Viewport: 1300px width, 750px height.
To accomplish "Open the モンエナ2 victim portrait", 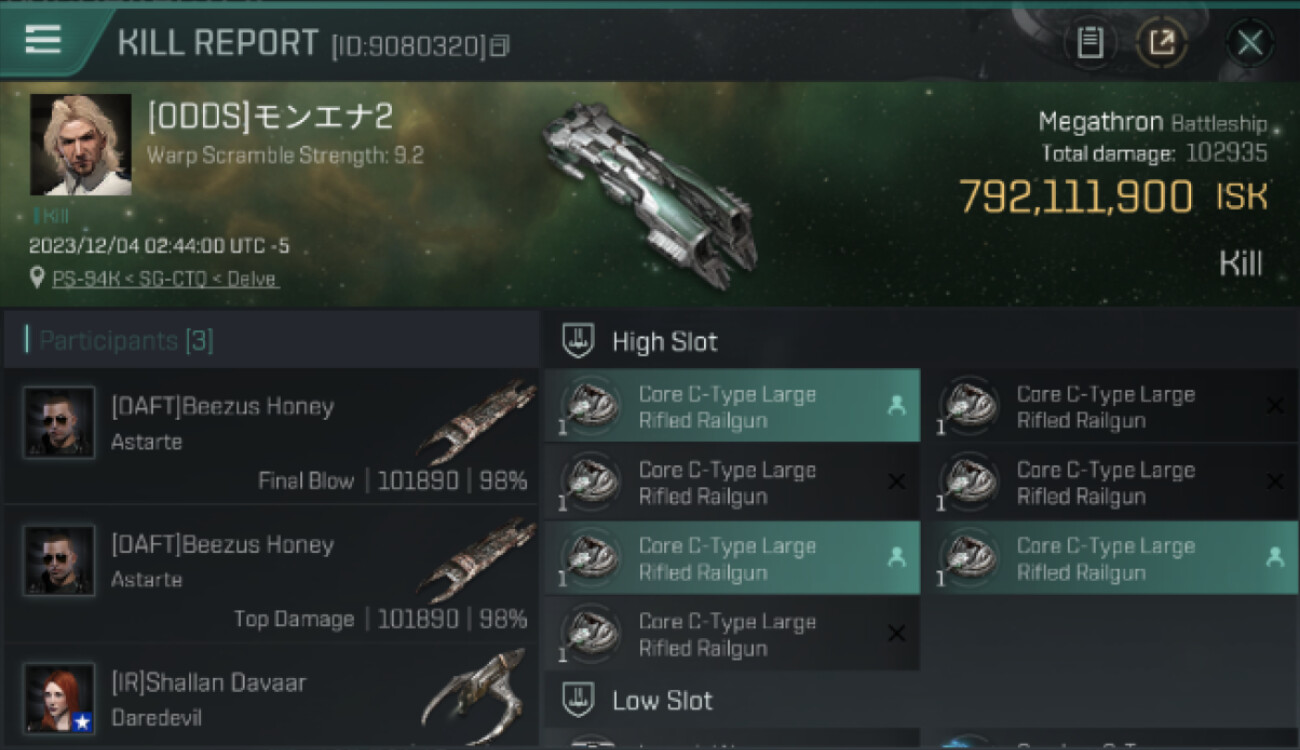I will coord(81,144).
